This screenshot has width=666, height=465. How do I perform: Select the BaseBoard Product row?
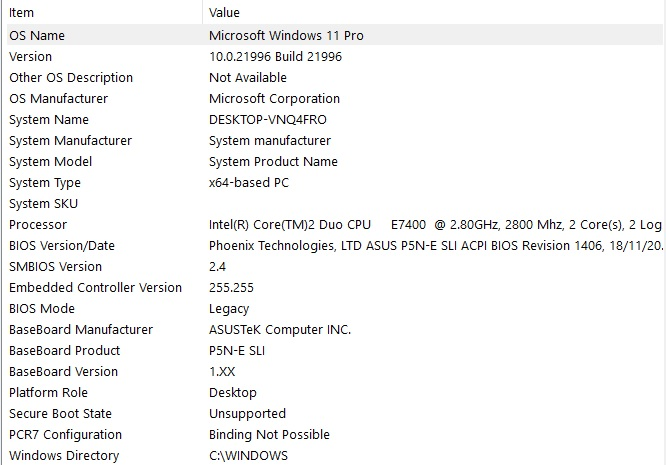[335, 351]
